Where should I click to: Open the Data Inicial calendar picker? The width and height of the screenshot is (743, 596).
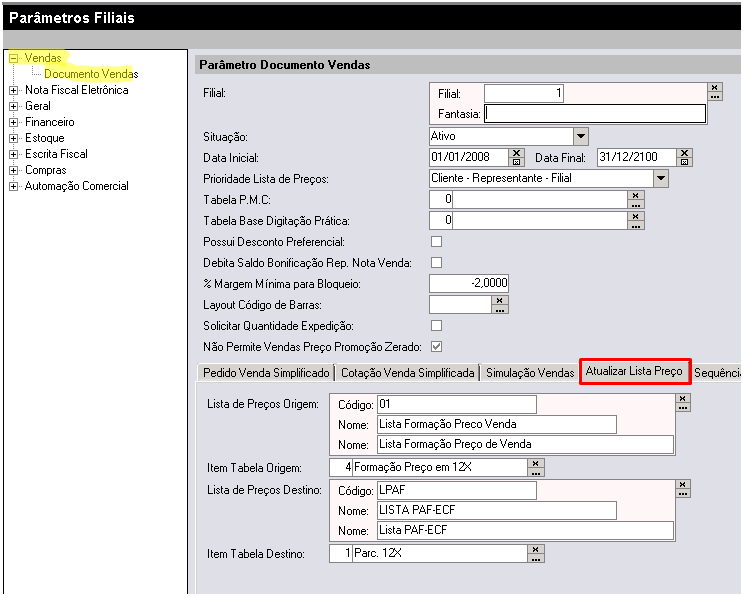[x=516, y=162]
